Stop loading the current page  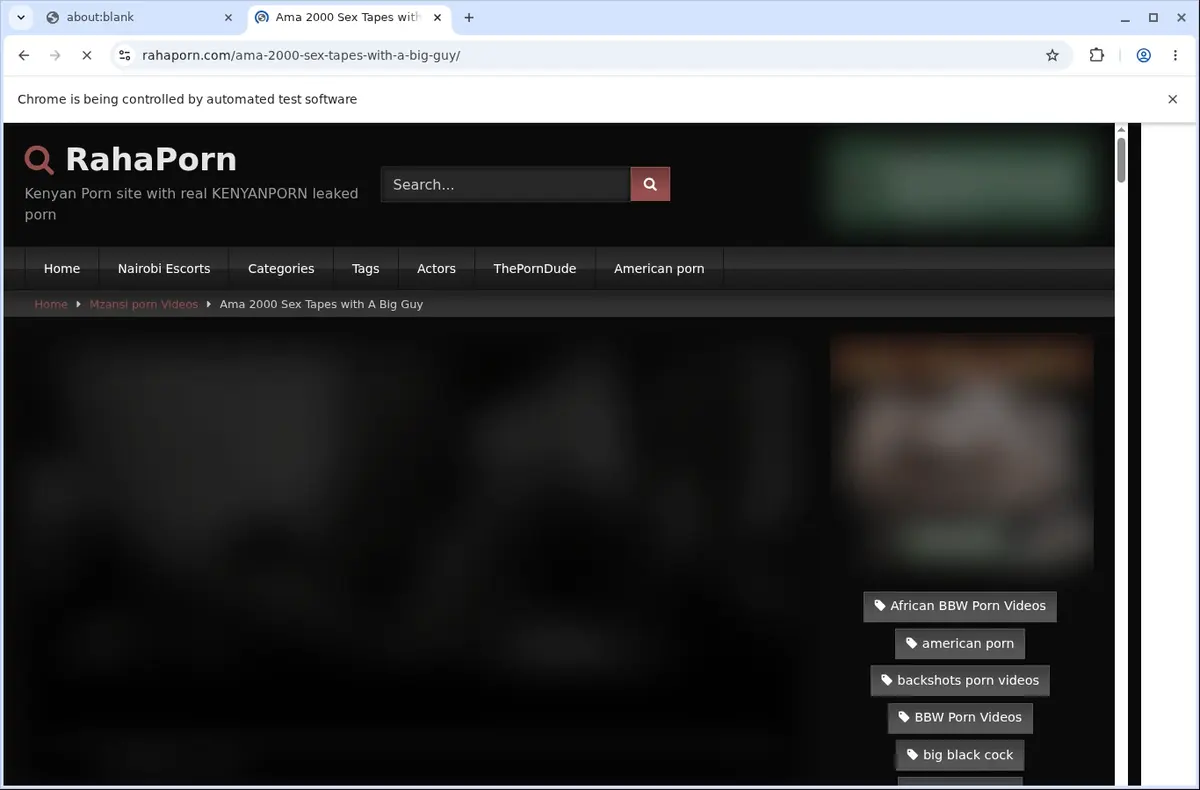[86, 56]
